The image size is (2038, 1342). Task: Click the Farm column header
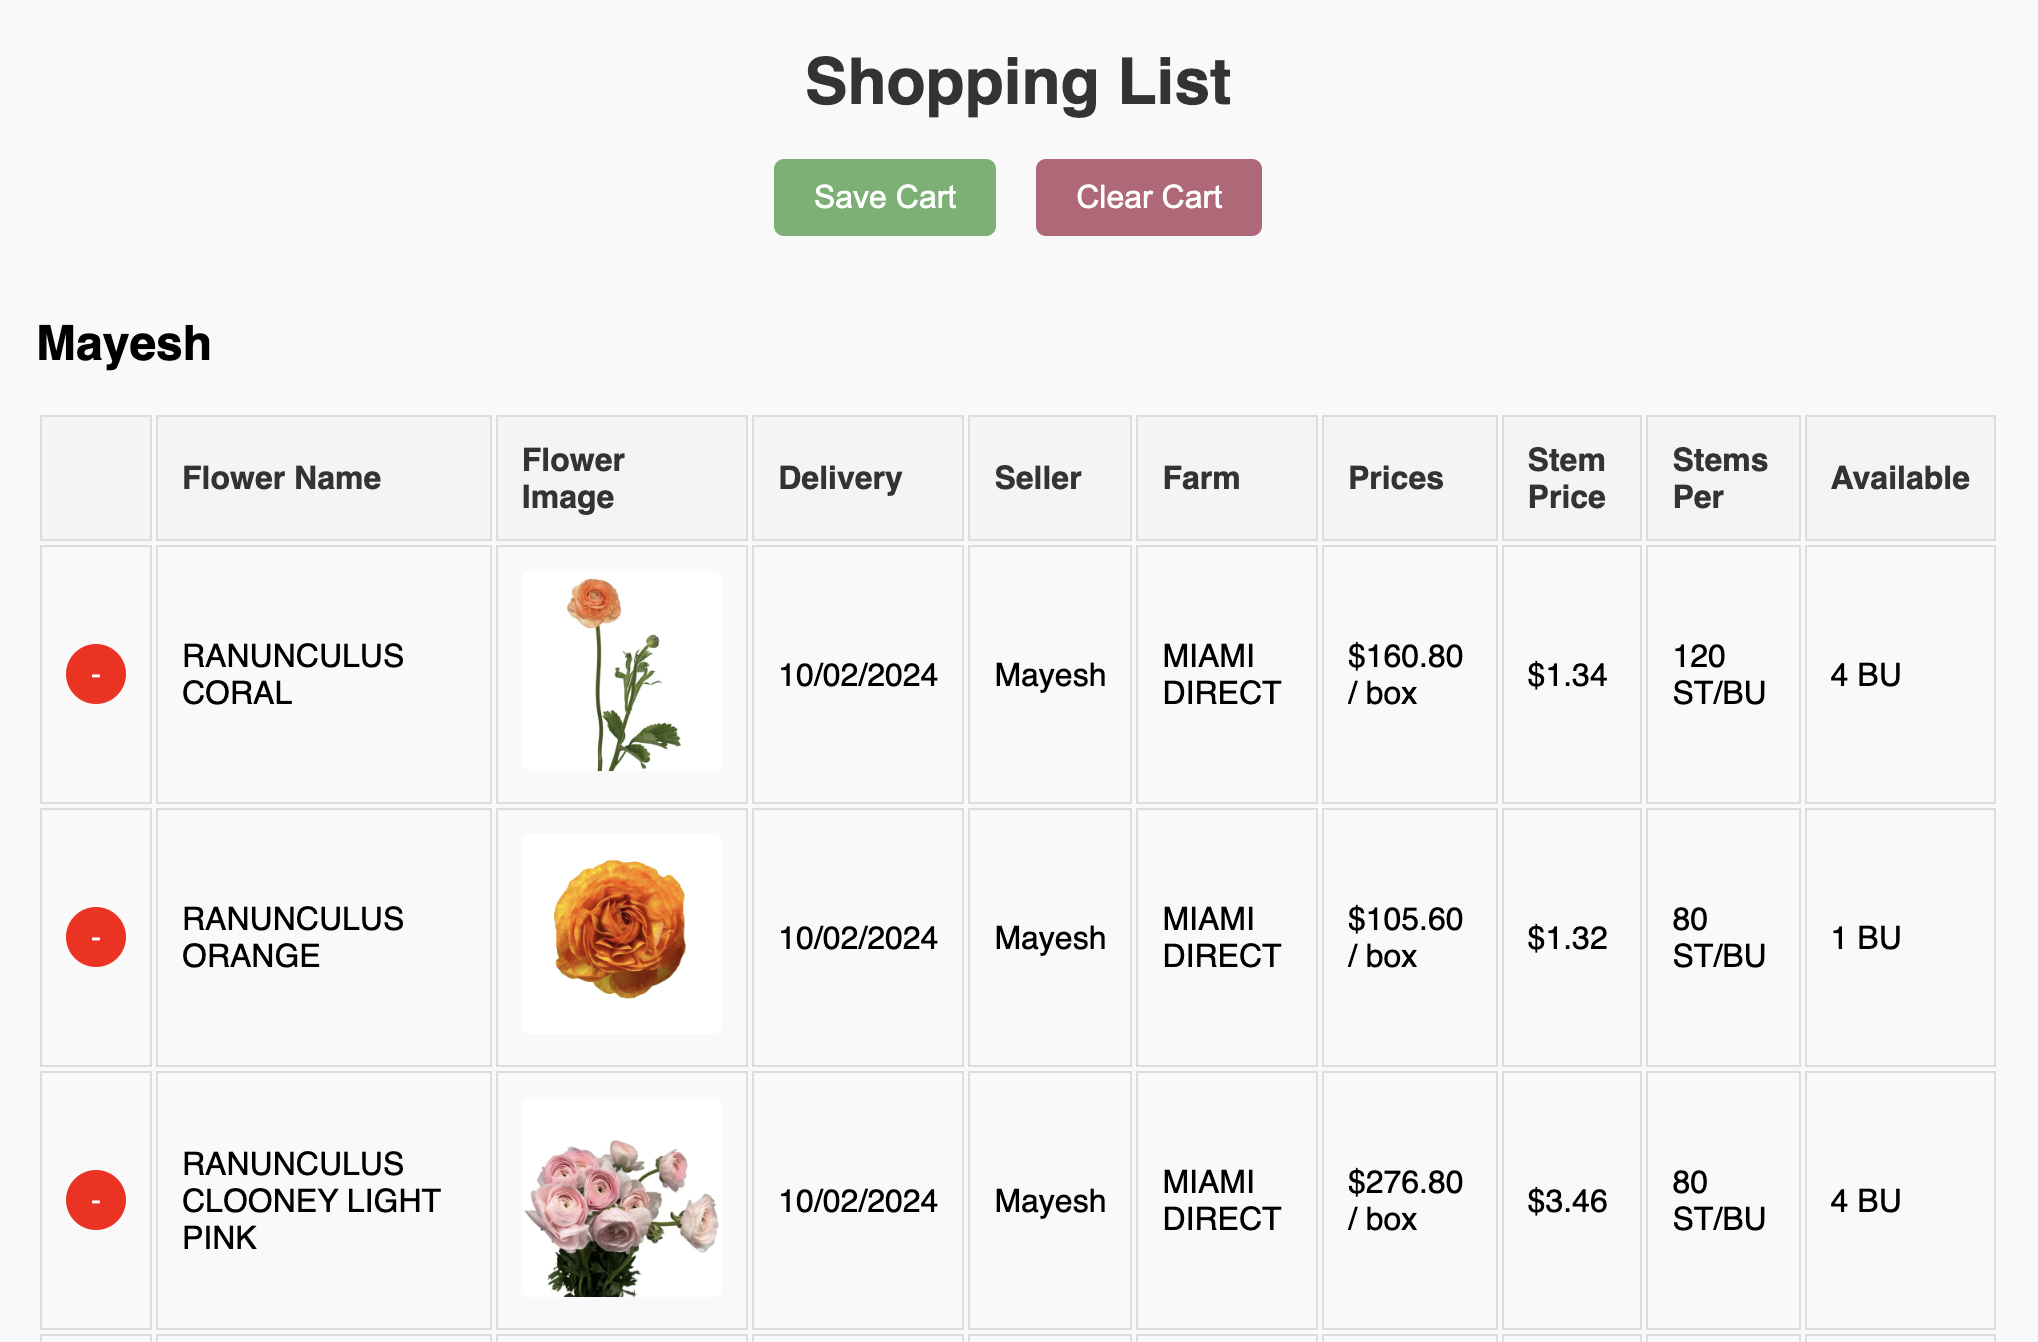point(1200,478)
